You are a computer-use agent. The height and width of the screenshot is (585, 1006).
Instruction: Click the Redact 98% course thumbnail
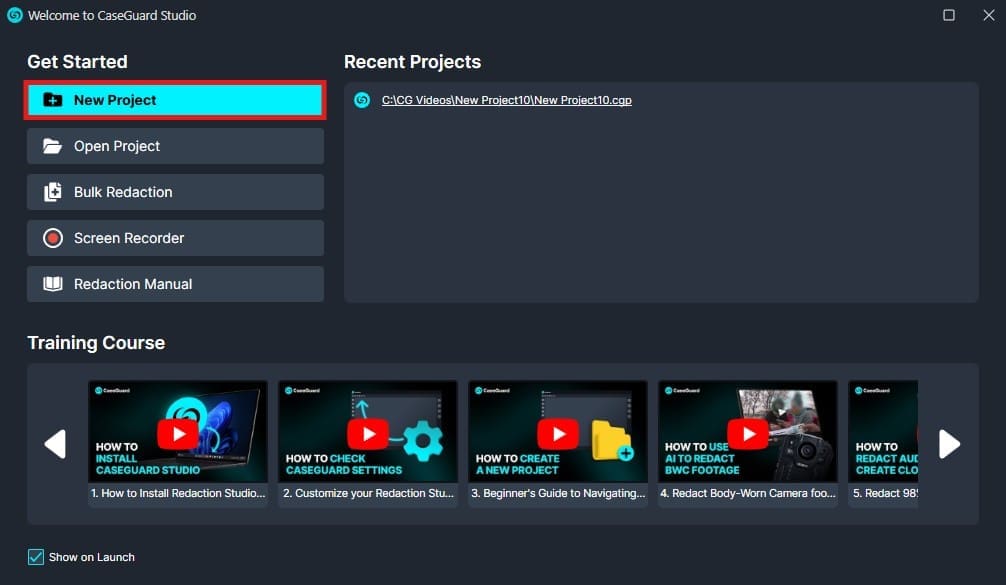883,432
